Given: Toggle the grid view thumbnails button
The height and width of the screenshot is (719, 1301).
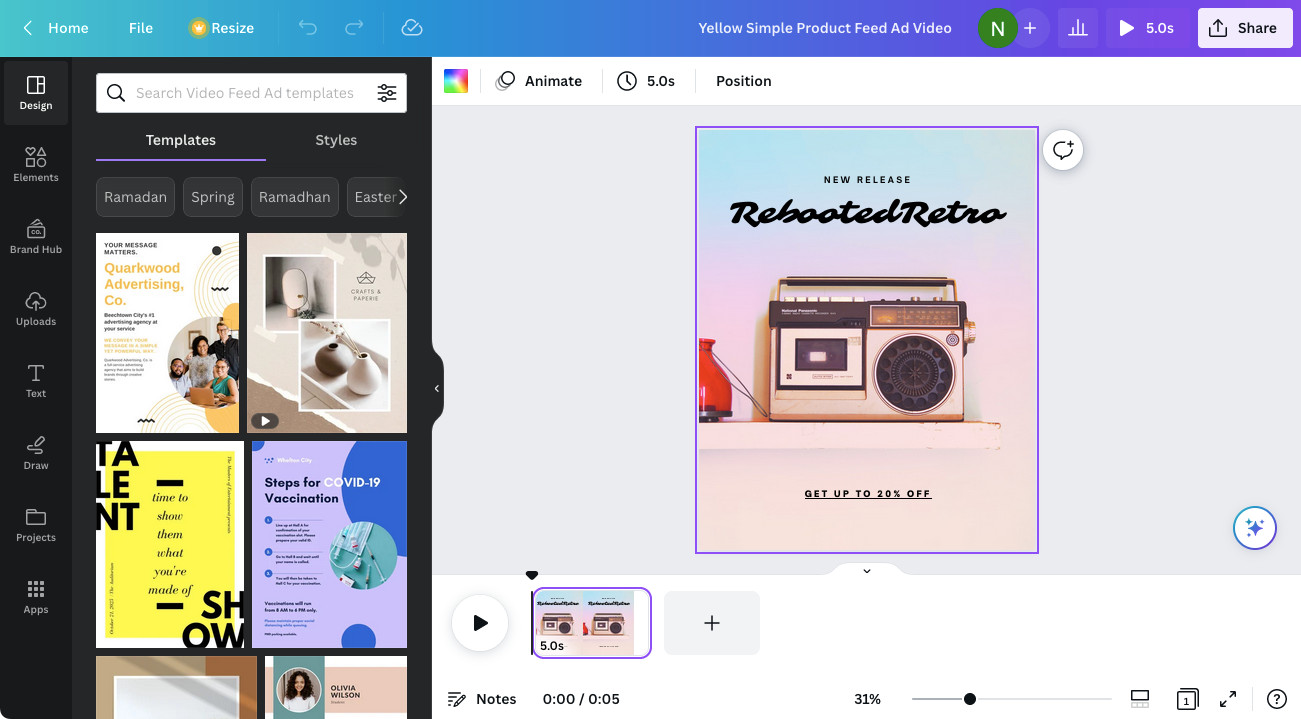Looking at the screenshot, I should point(1140,699).
